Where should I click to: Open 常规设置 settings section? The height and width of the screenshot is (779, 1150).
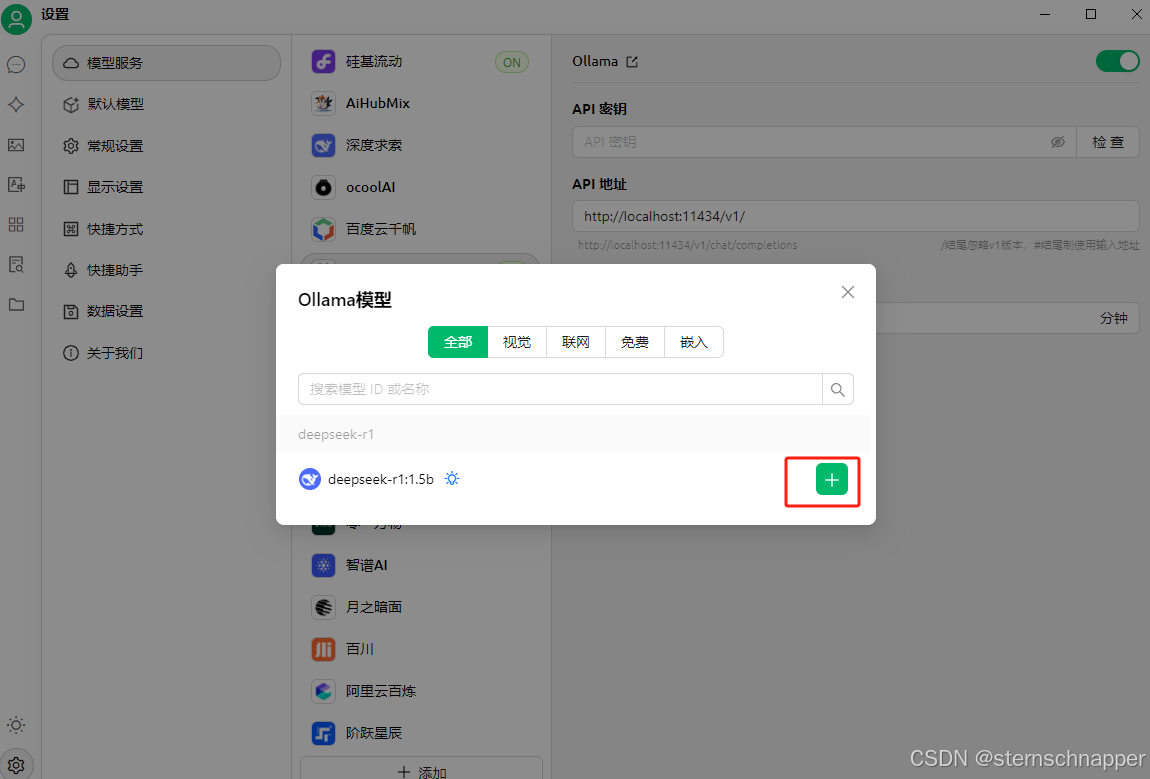point(166,146)
